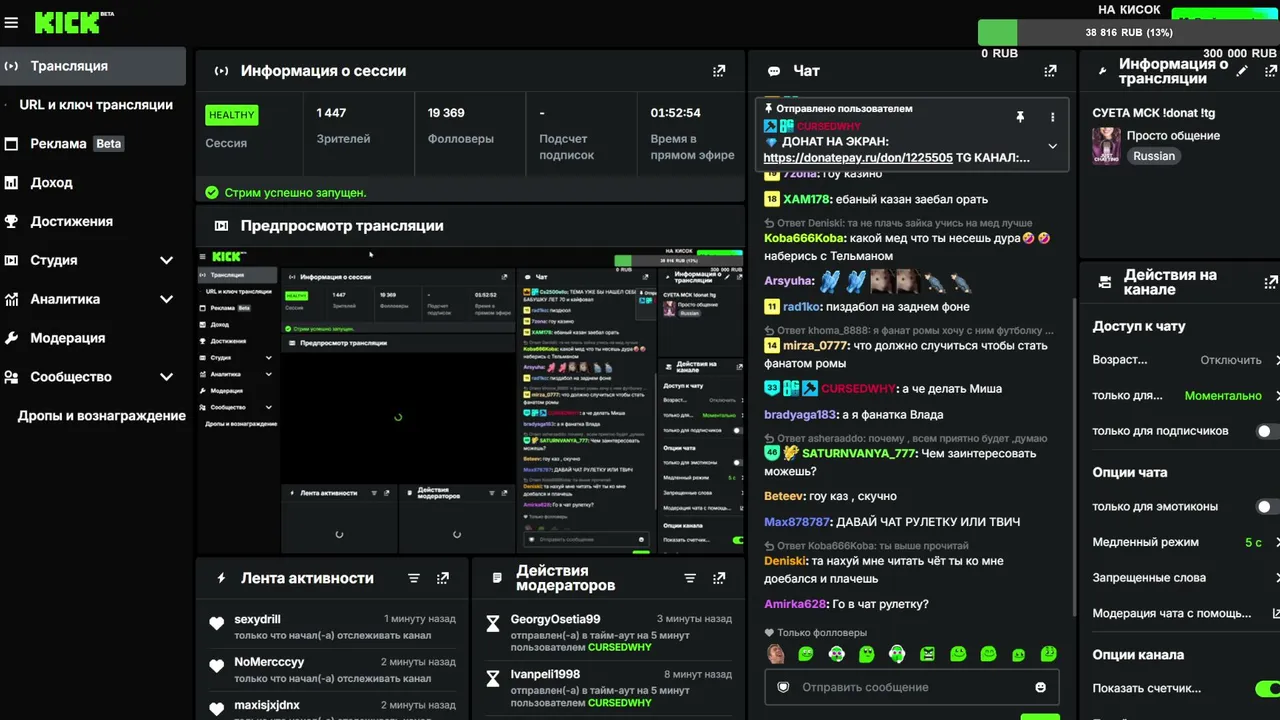Image resolution: width=1280 pixels, height=720 pixels.
Task: Open the hamburger menu next to Kick logo
Action: click(11, 22)
